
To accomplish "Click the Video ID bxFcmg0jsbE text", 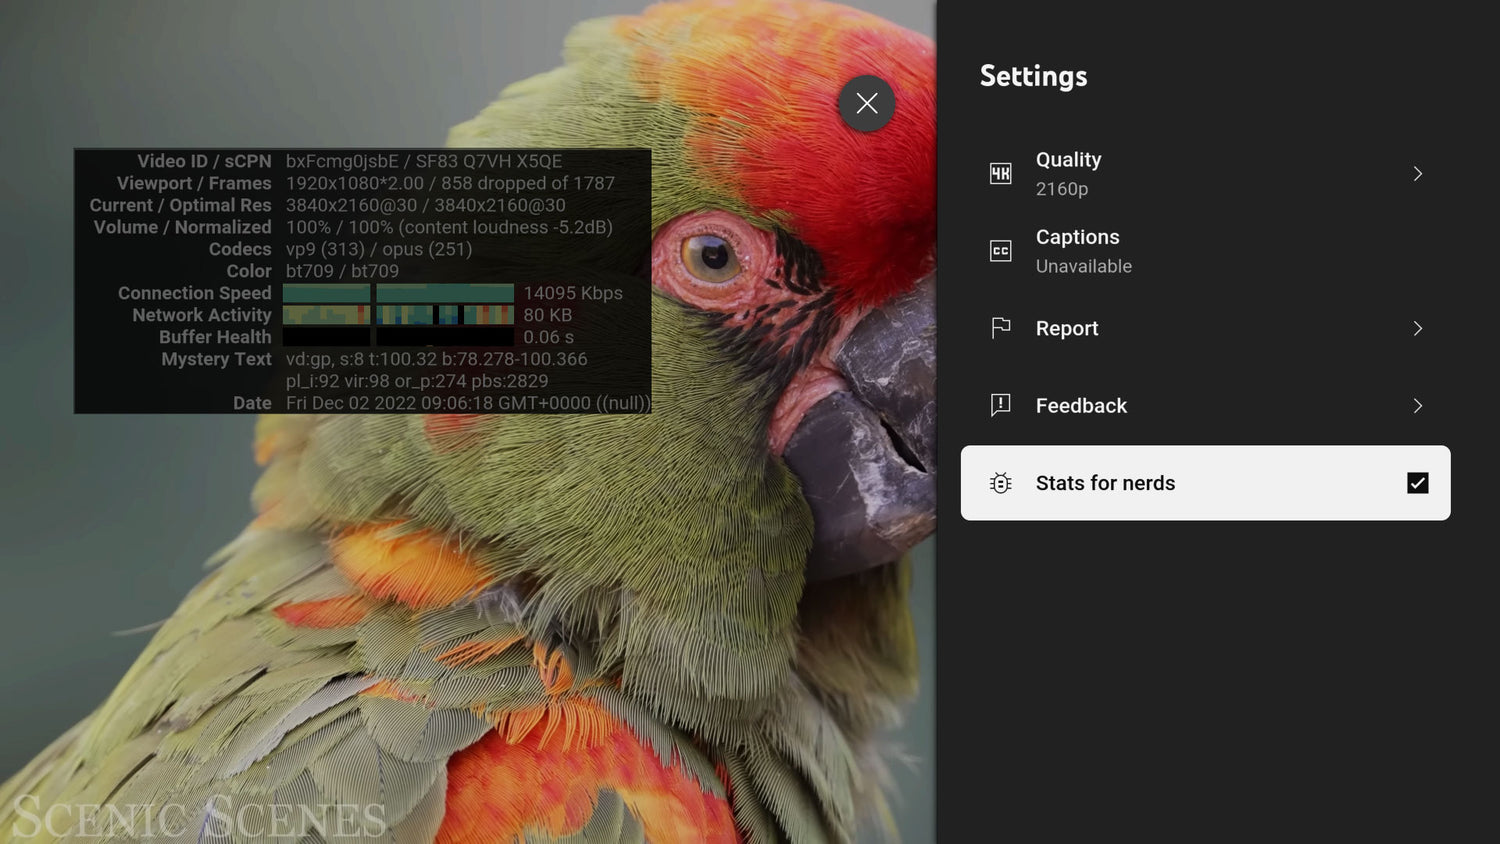I will pos(342,161).
